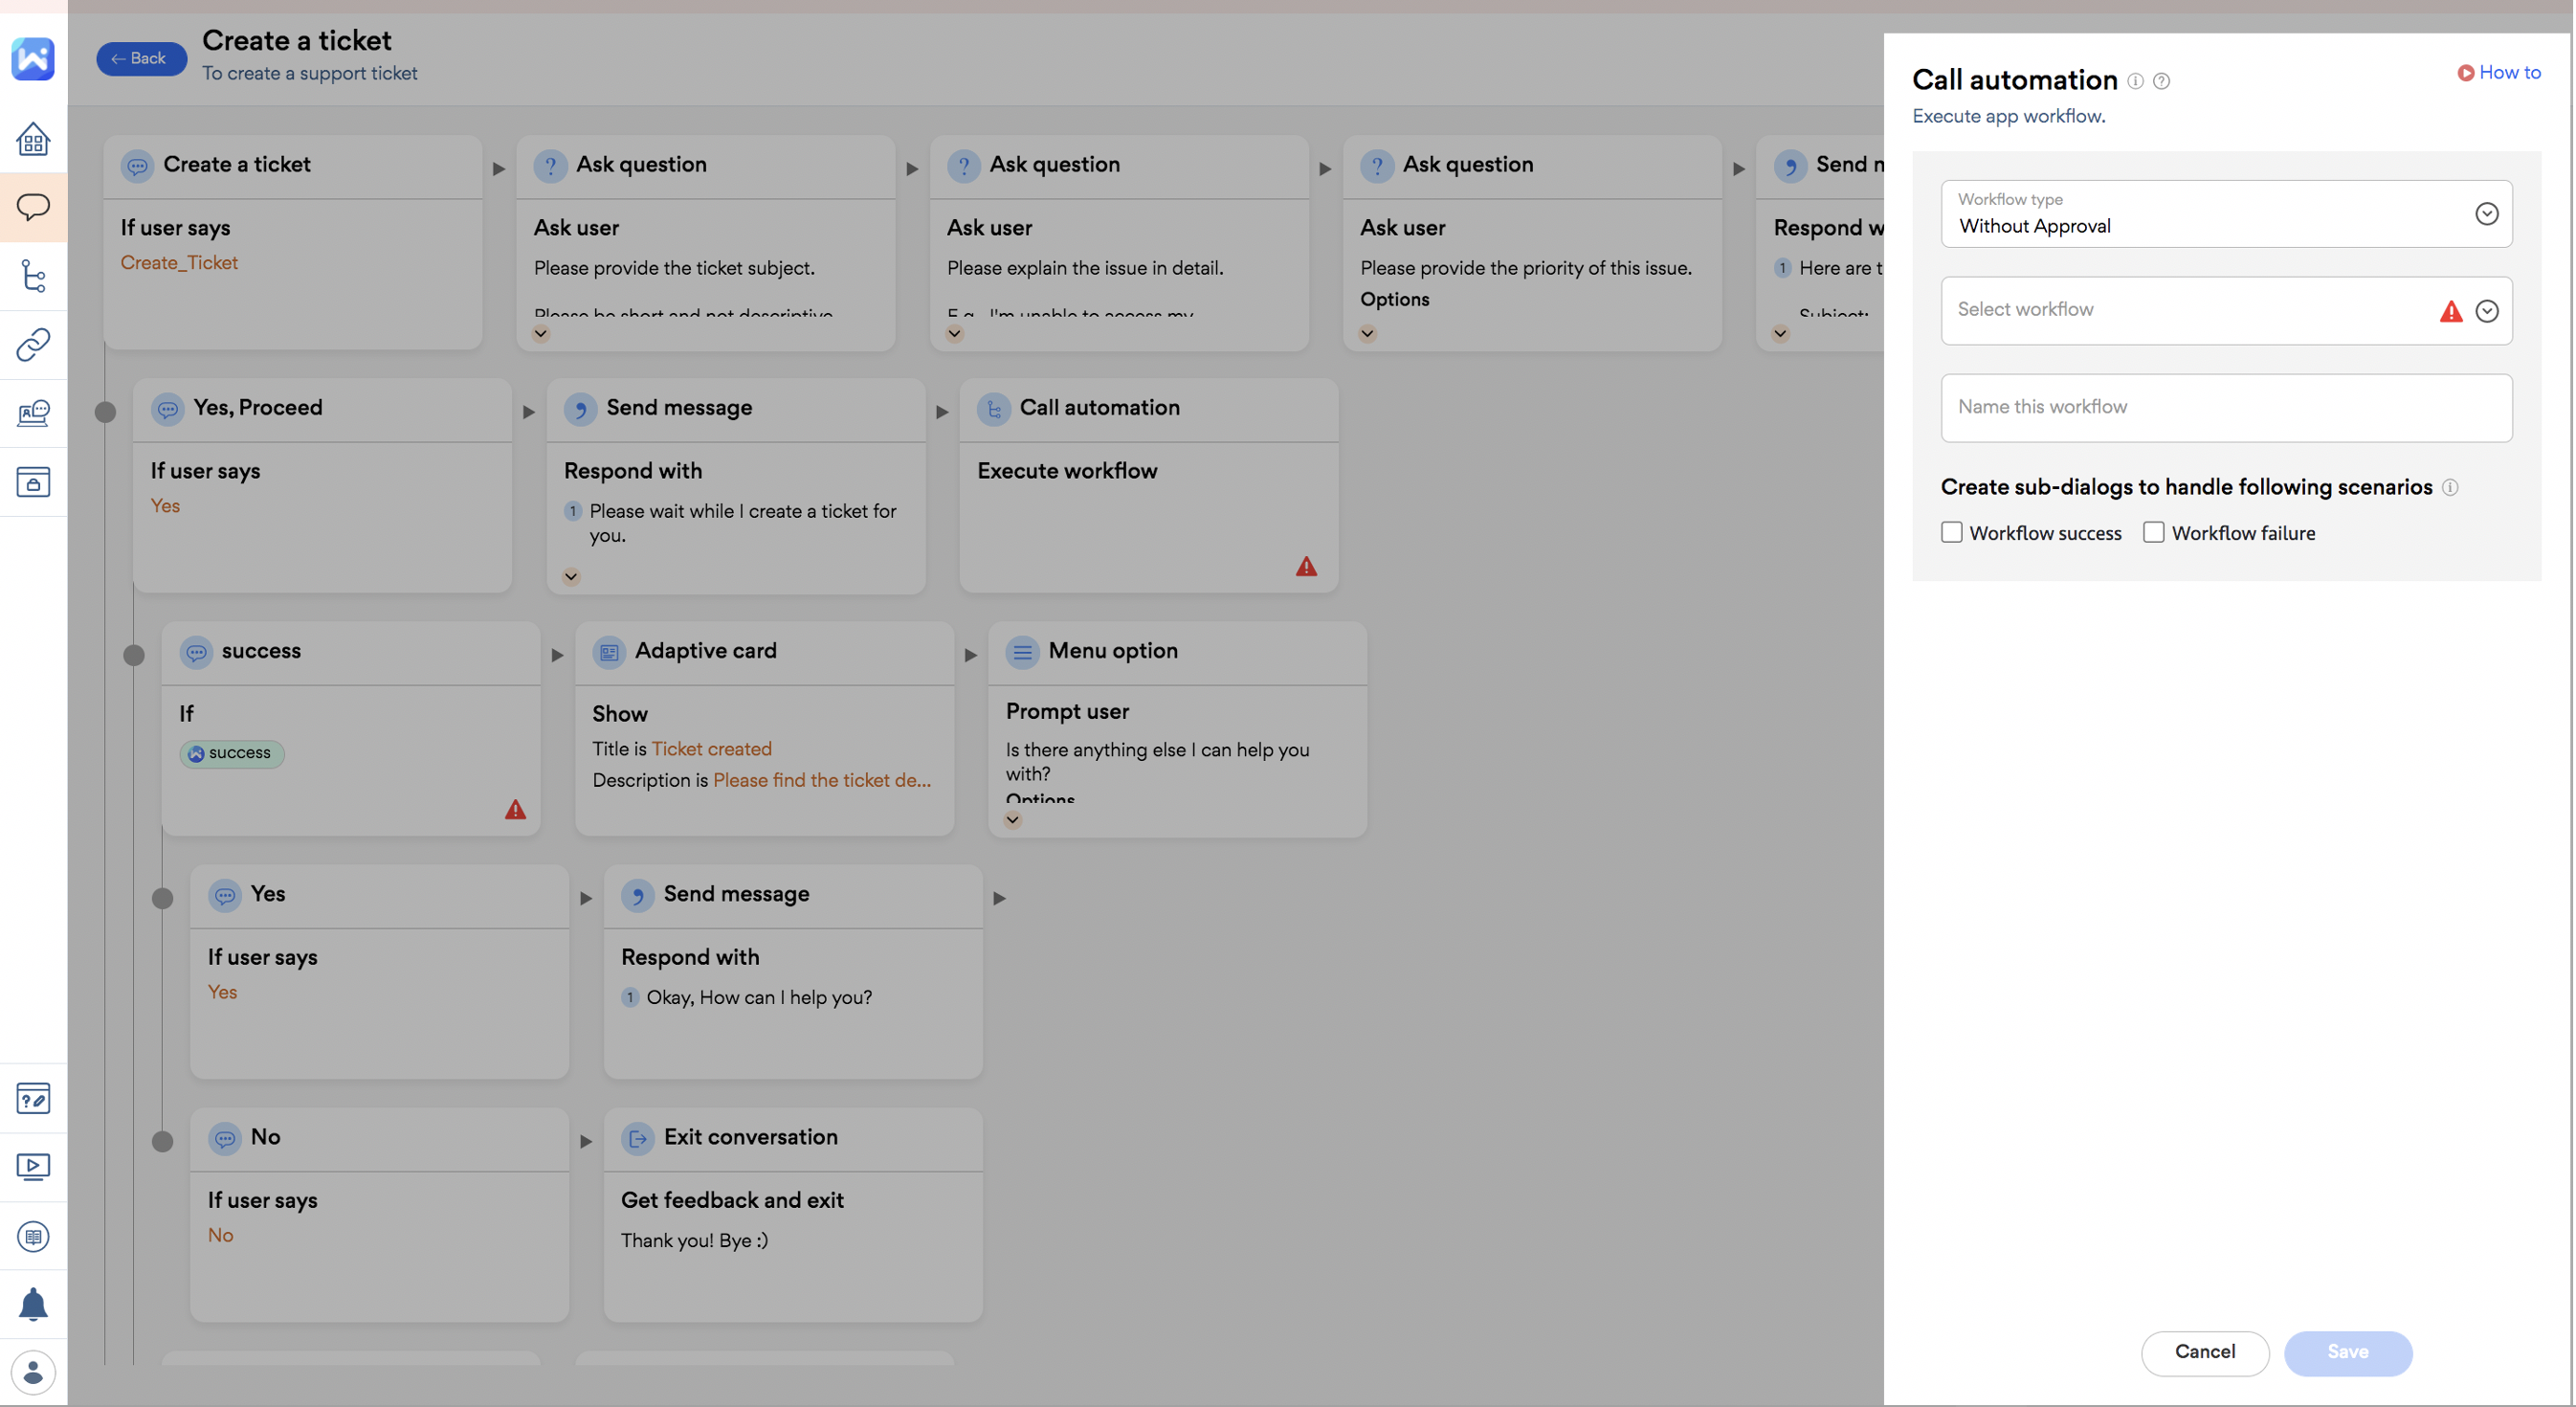
Task: Click the video tutorials sidebar icon
Action: pyautogui.click(x=33, y=1167)
